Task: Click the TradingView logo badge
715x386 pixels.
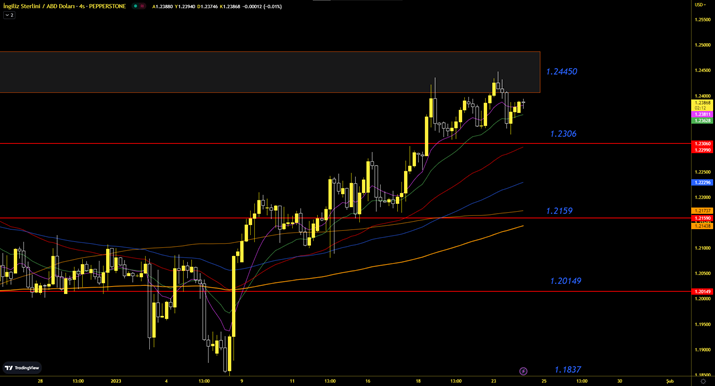Action: [22, 368]
